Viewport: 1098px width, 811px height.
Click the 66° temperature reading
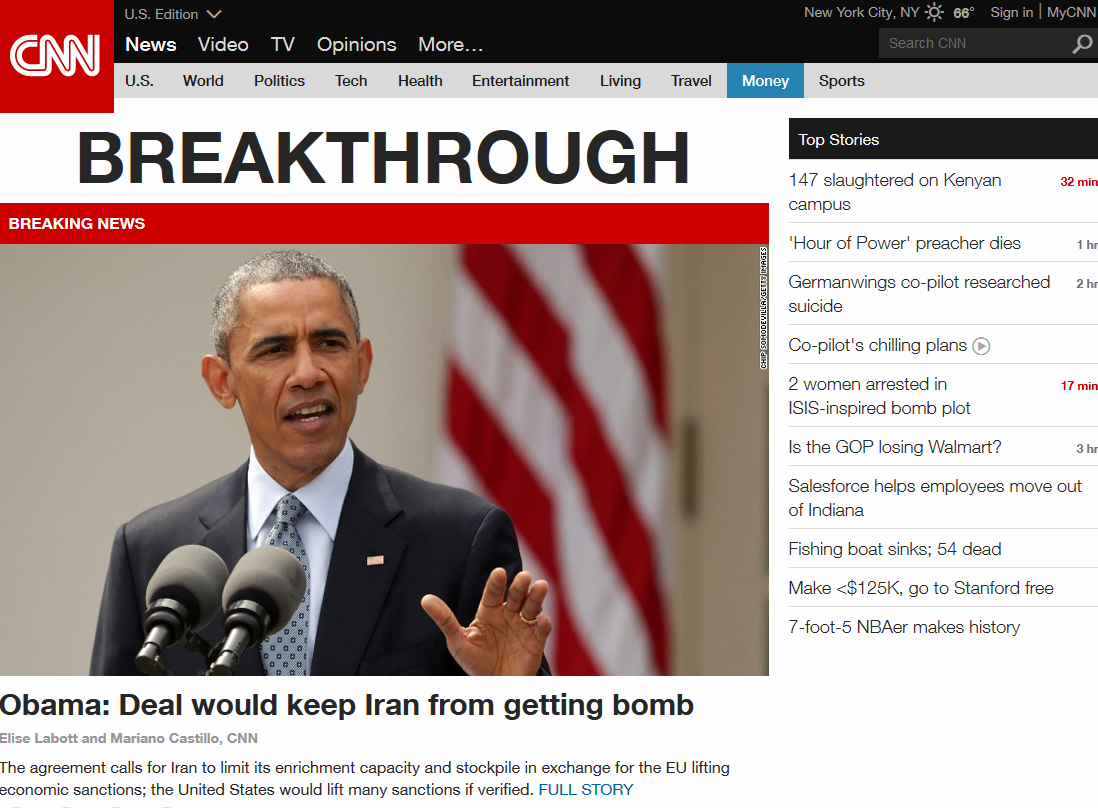pyautogui.click(x=964, y=13)
